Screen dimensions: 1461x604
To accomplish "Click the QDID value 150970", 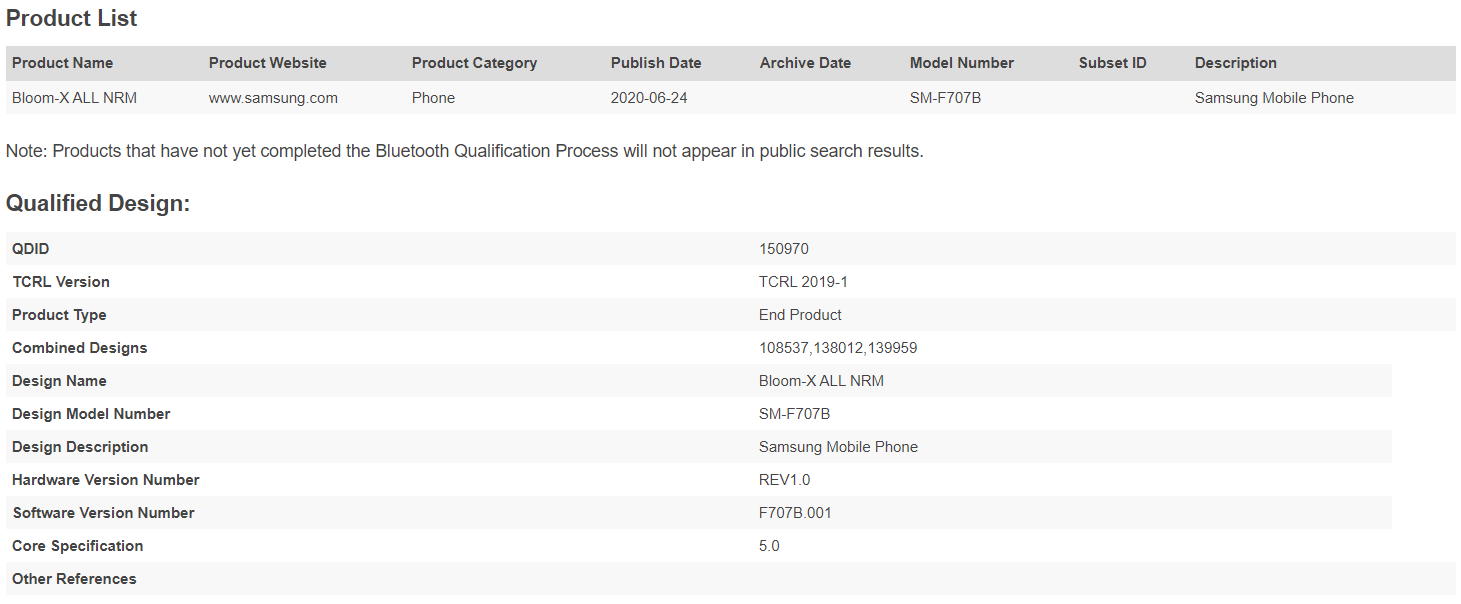I will tap(783, 249).
